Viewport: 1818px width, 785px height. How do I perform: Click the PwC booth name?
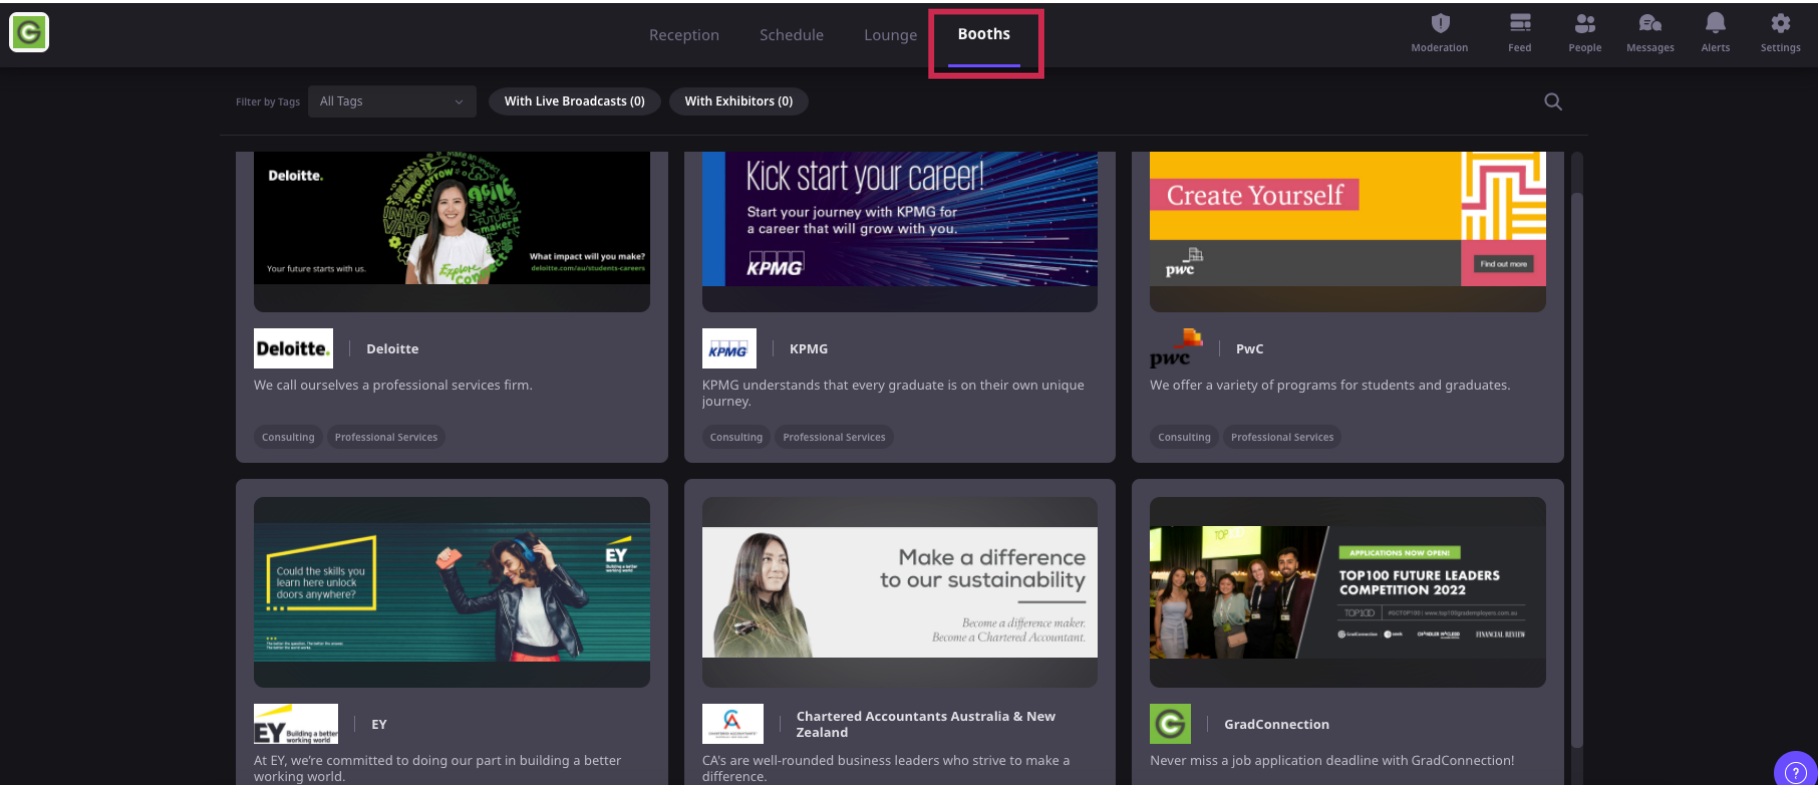1249,349
